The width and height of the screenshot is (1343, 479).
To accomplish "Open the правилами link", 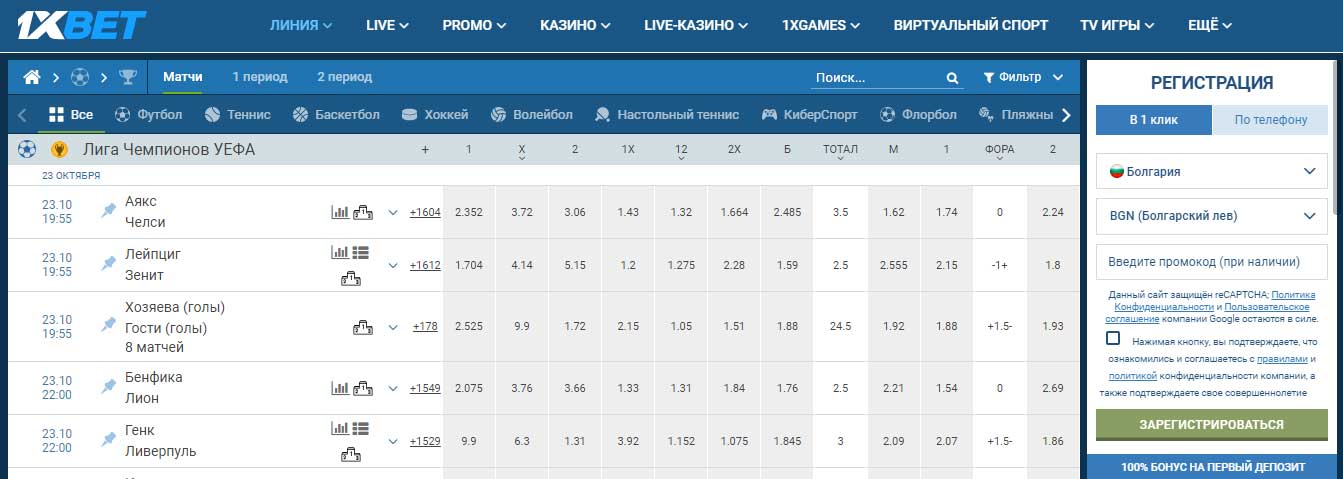I will click(1281, 358).
